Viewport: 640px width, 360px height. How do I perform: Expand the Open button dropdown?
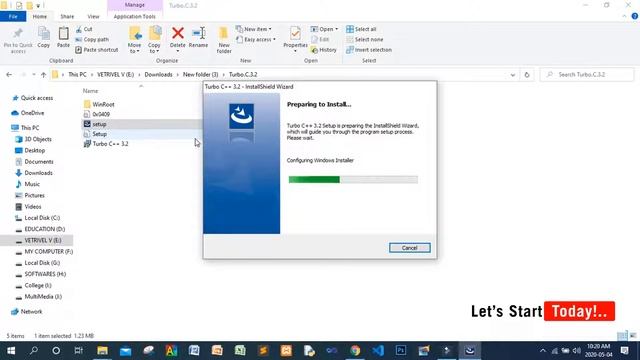coord(337,29)
